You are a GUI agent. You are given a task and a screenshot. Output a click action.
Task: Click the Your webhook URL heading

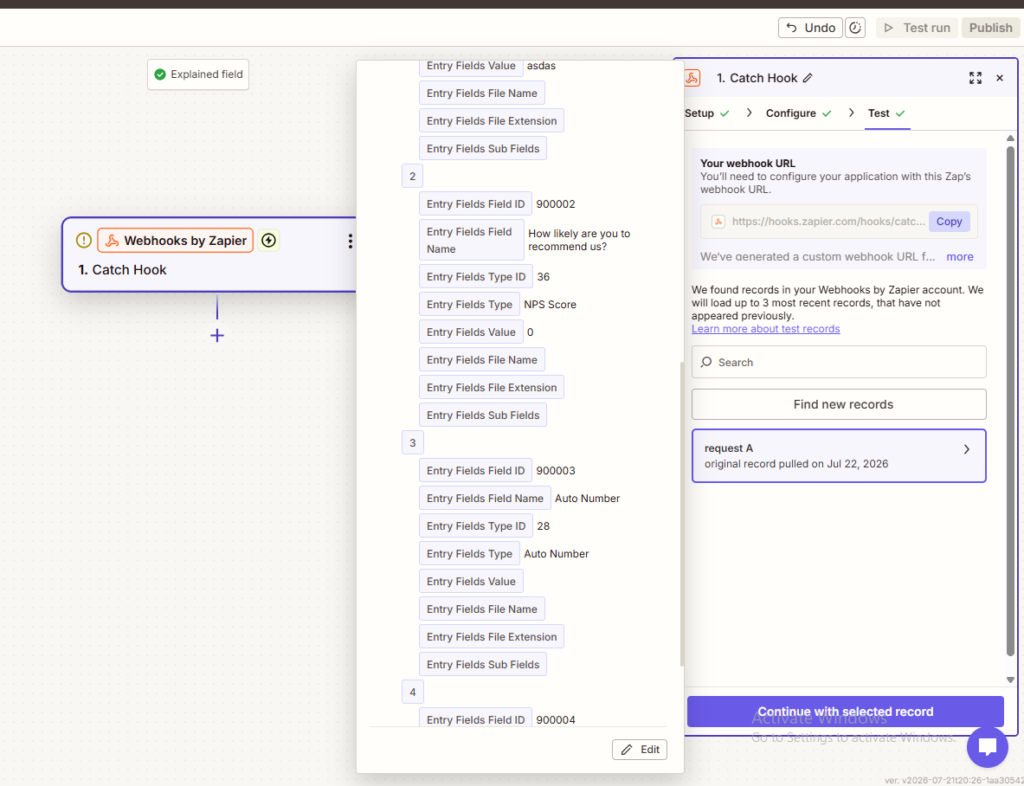[747, 163]
